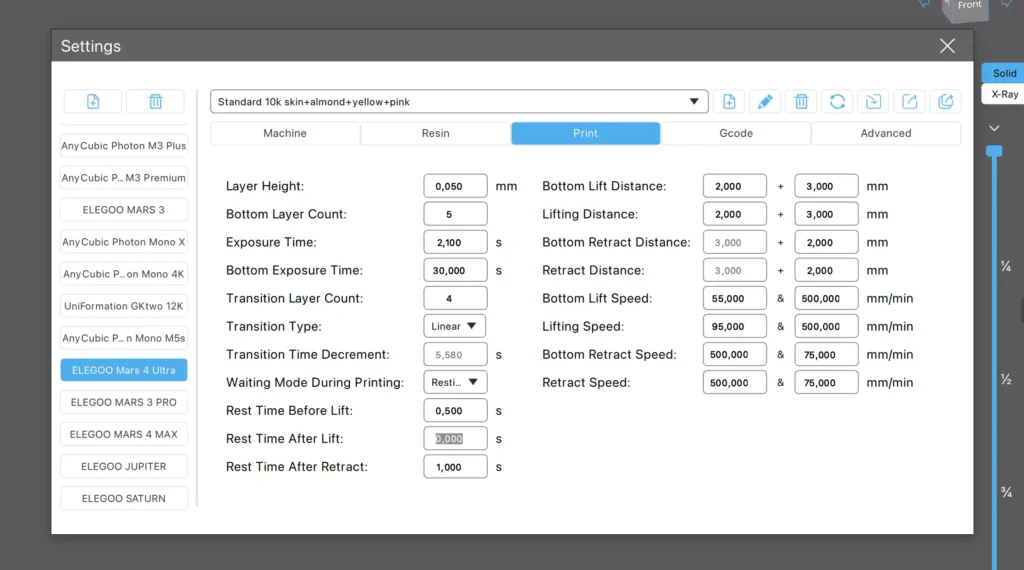1024x570 pixels.
Task: Click the export-all stacked boxes icon
Action: (x=945, y=101)
